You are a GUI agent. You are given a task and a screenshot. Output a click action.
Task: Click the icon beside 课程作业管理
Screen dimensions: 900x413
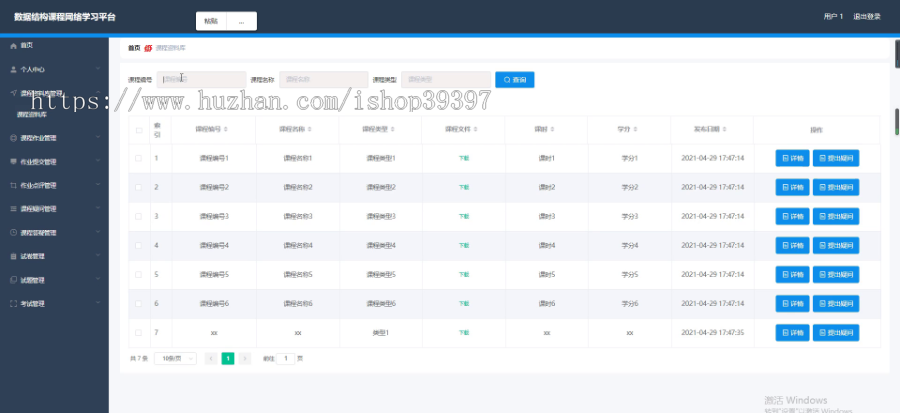pos(13,138)
